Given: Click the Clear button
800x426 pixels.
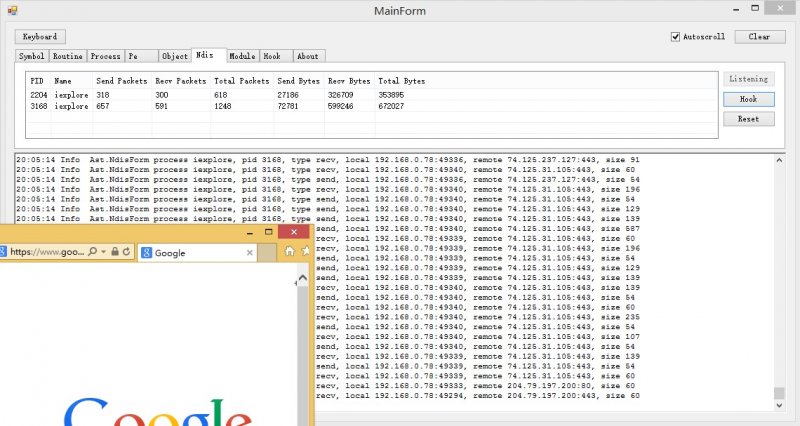Looking at the screenshot, I should tap(760, 37).
